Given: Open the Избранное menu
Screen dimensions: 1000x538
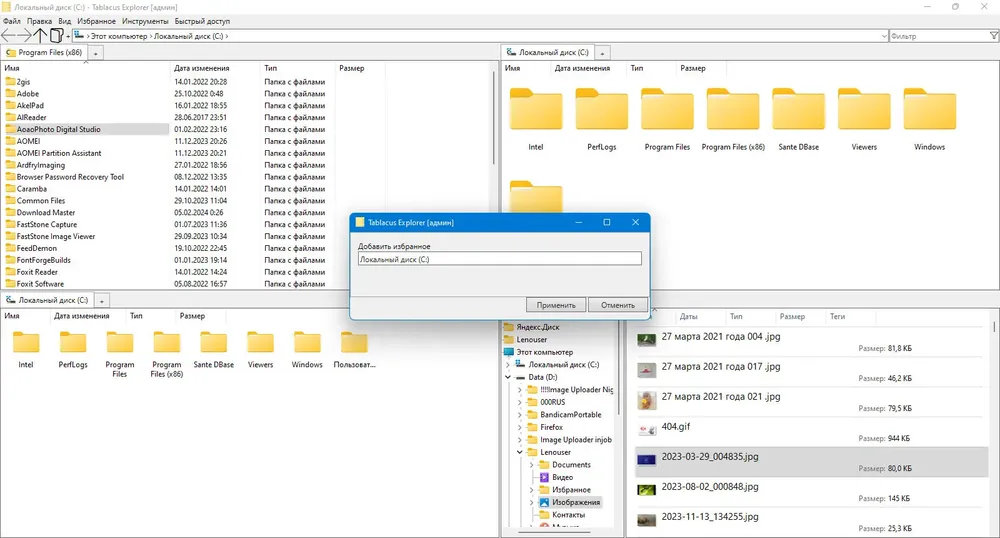Looking at the screenshot, I should point(95,20).
